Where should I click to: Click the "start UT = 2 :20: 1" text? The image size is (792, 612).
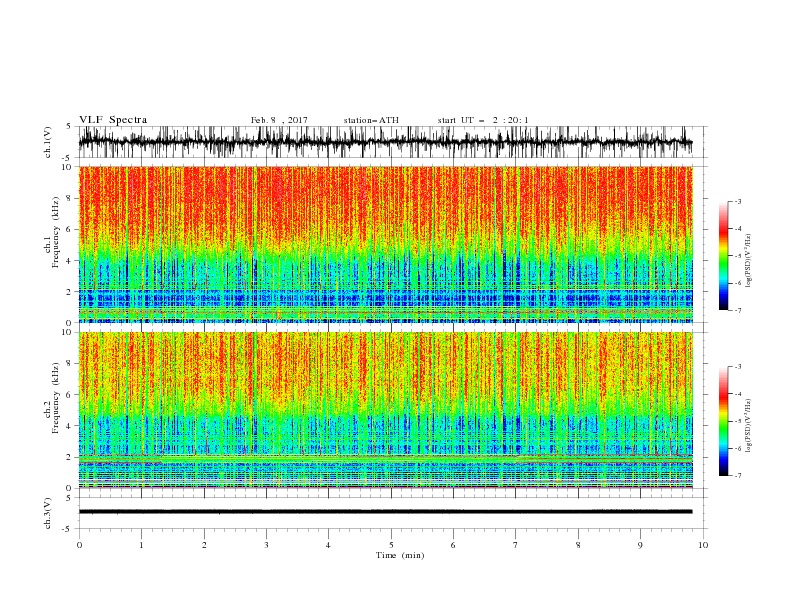pyautogui.click(x=482, y=120)
